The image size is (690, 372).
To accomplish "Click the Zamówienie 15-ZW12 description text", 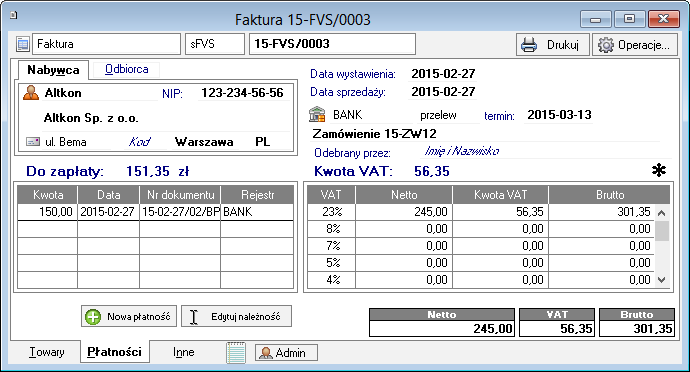I will pyautogui.click(x=374, y=133).
